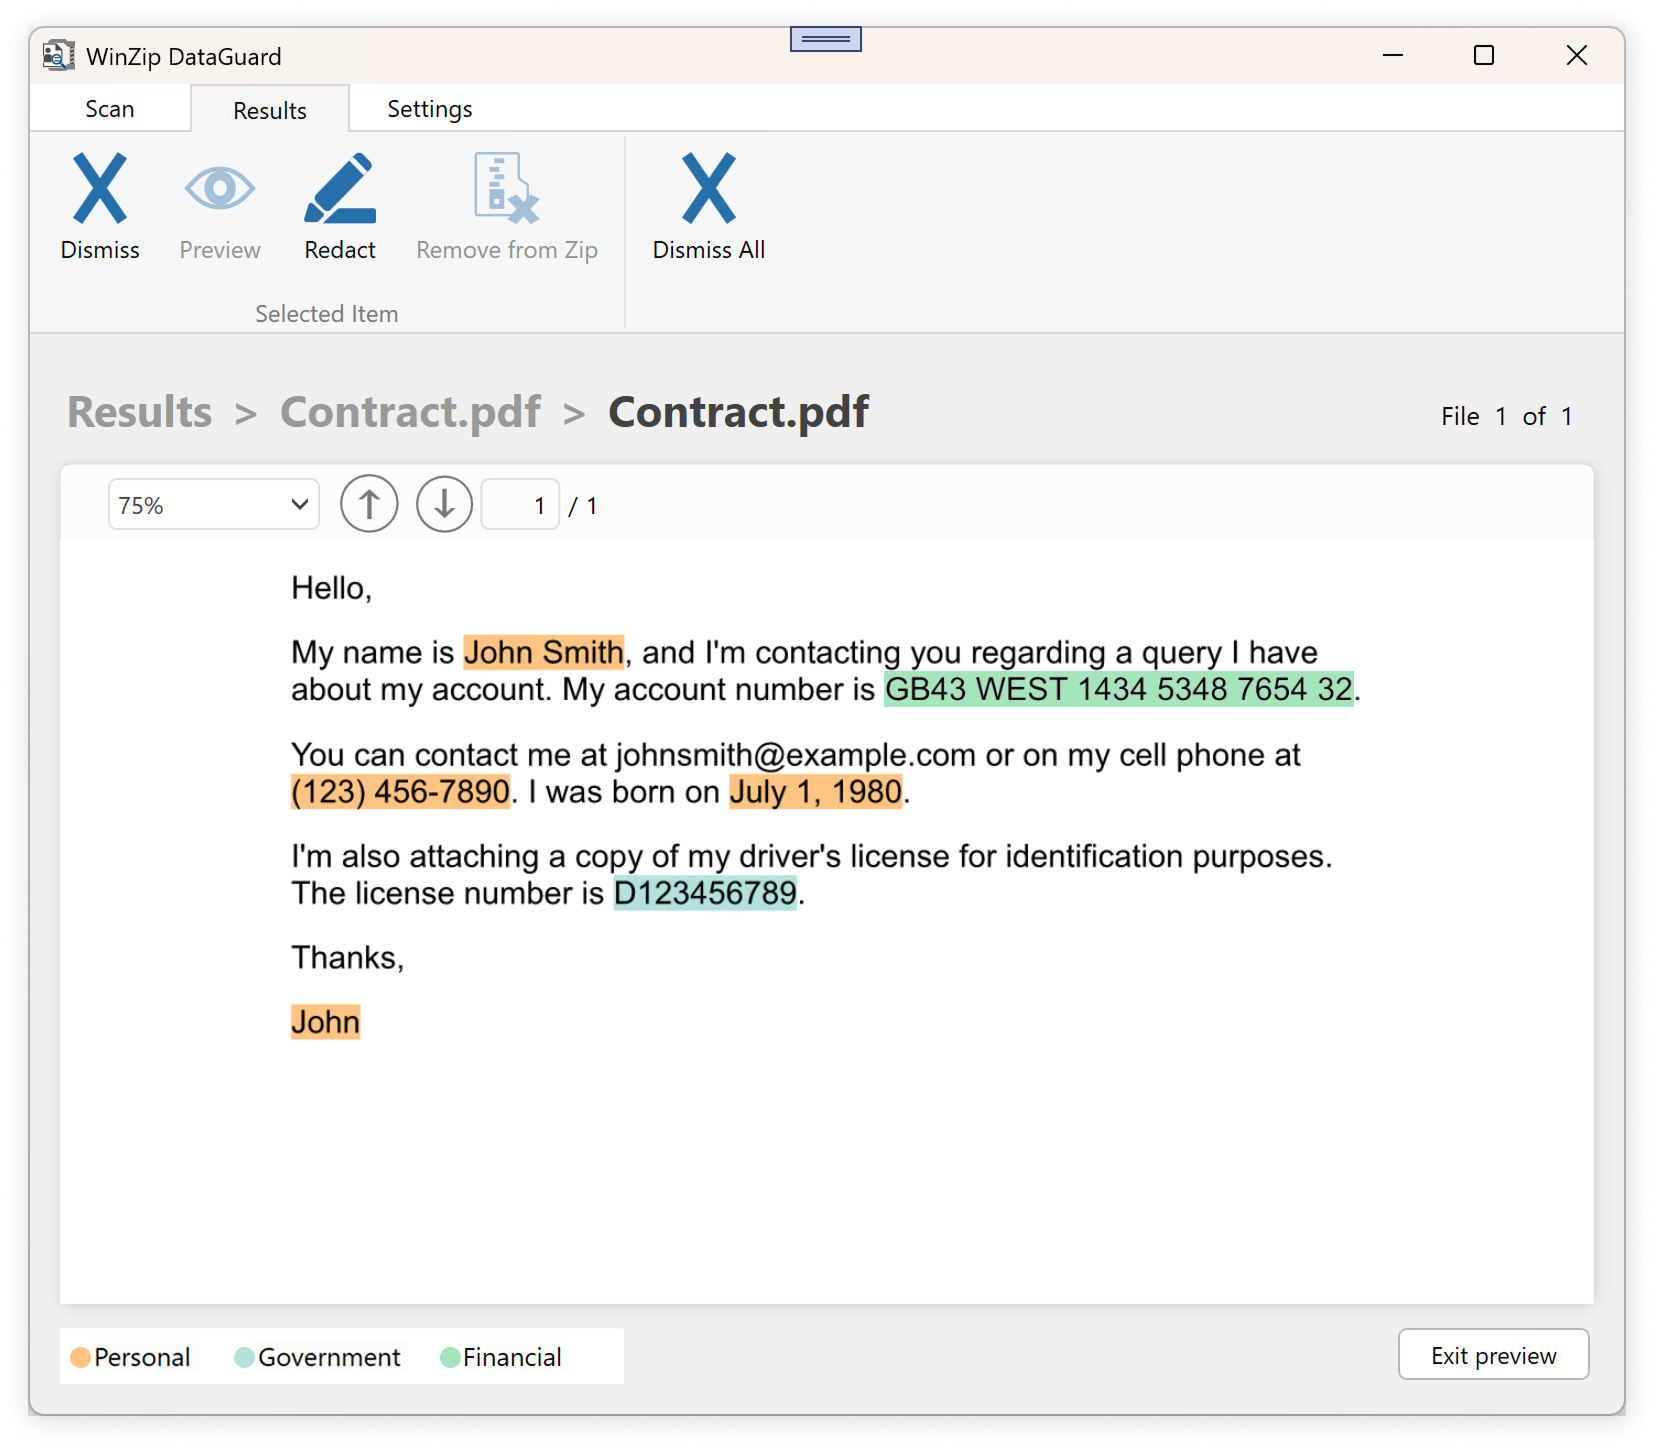Redact the selected item
The image size is (1658, 1450).
pyautogui.click(x=340, y=207)
